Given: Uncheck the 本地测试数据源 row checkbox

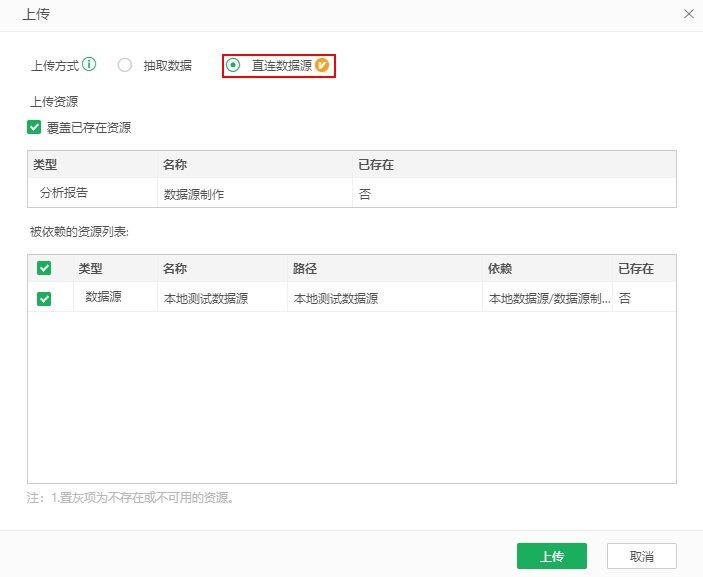Looking at the screenshot, I should click(x=44, y=298).
